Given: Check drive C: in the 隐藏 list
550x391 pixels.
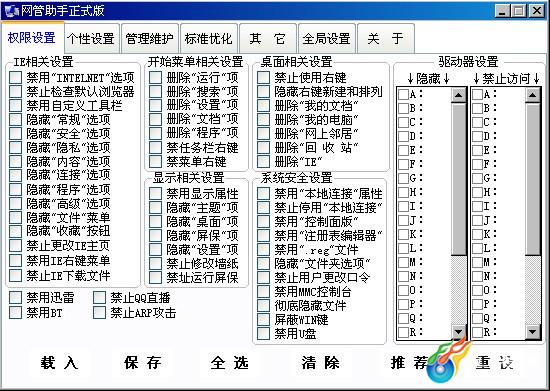Looking at the screenshot, I should [x=403, y=122].
